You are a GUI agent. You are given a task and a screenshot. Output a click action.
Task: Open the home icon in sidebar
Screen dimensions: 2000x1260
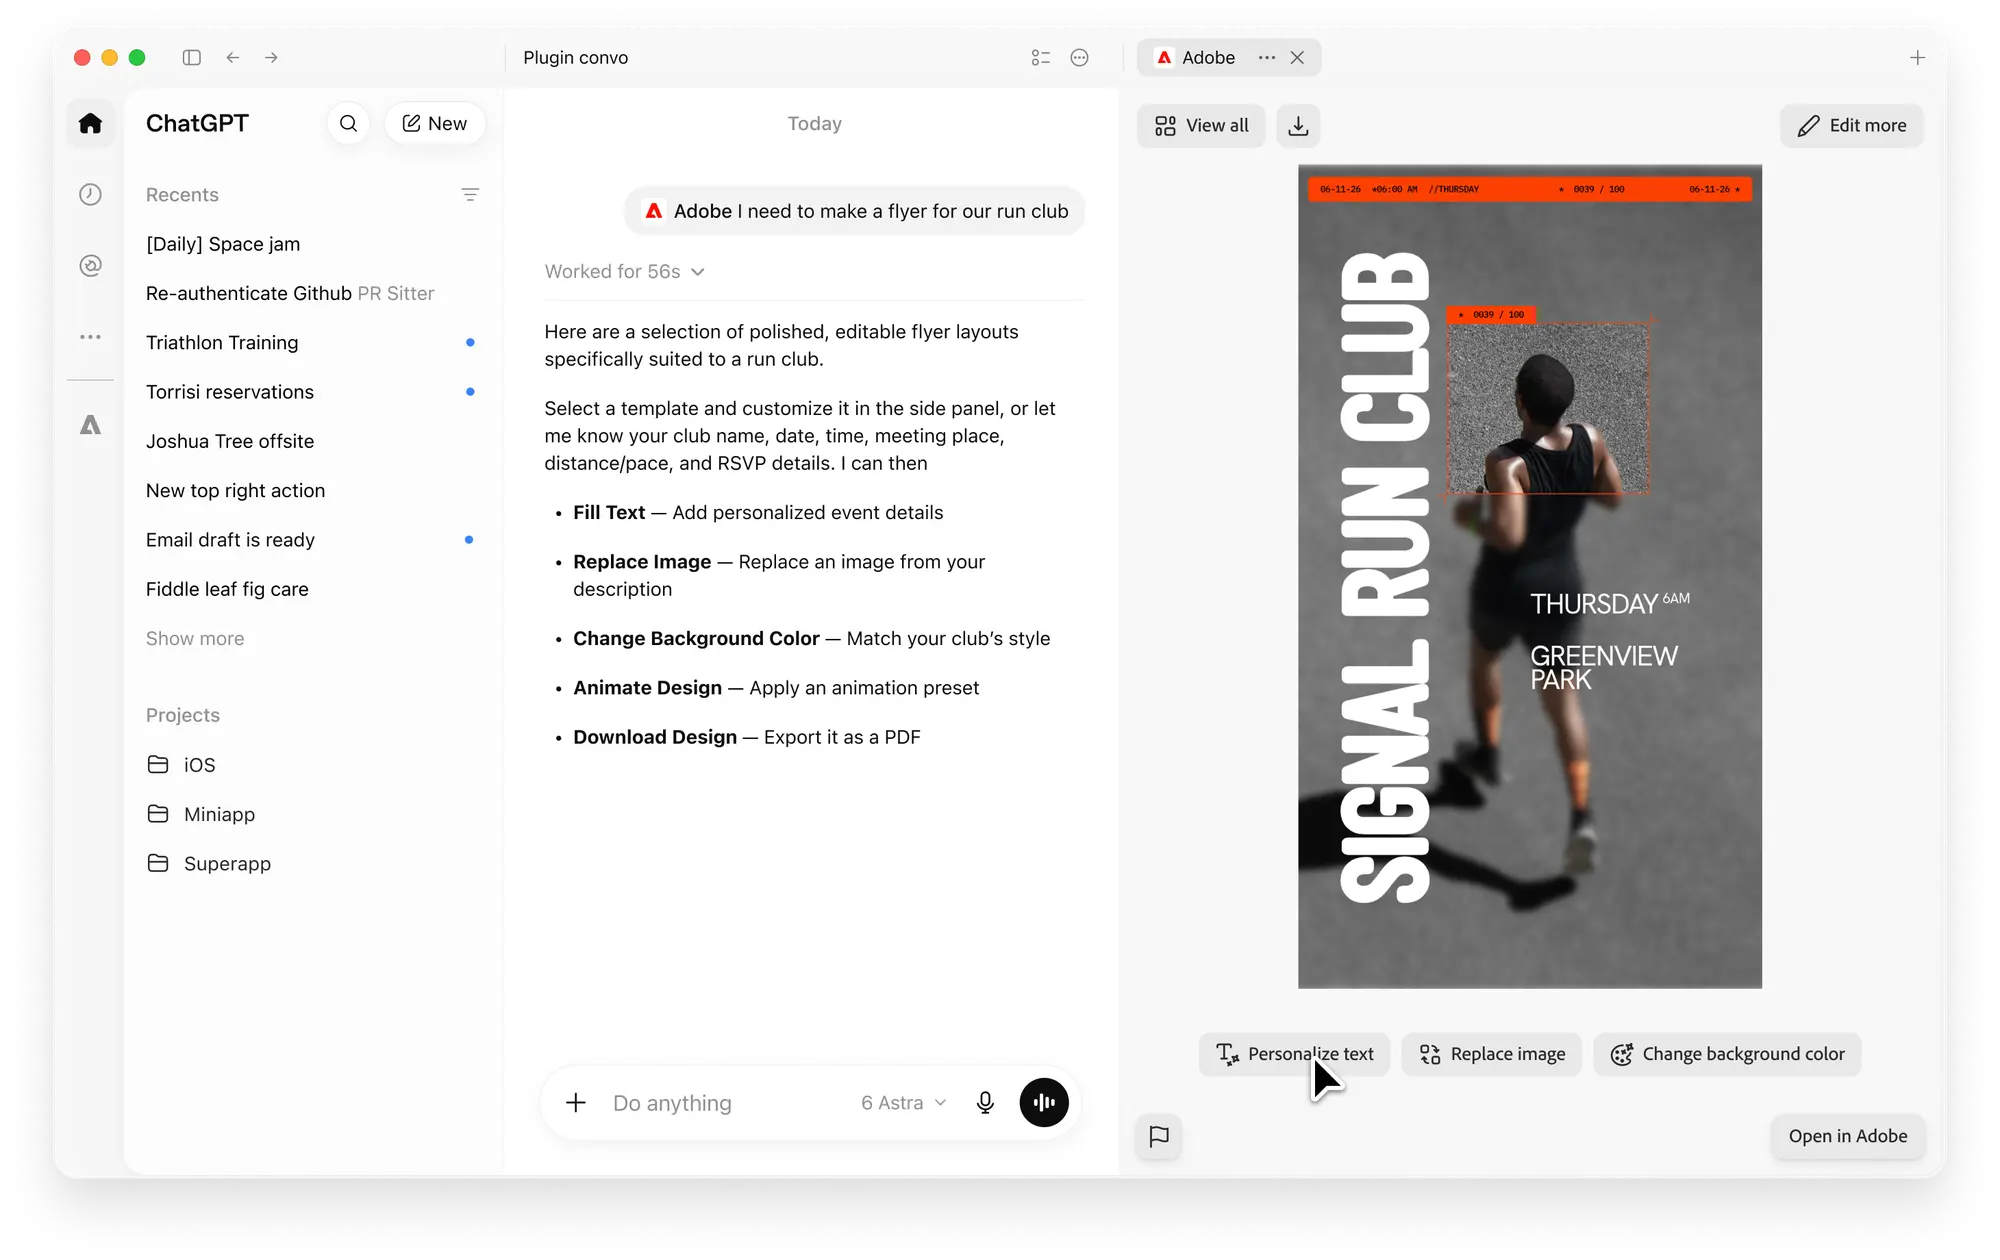[90, 123]
